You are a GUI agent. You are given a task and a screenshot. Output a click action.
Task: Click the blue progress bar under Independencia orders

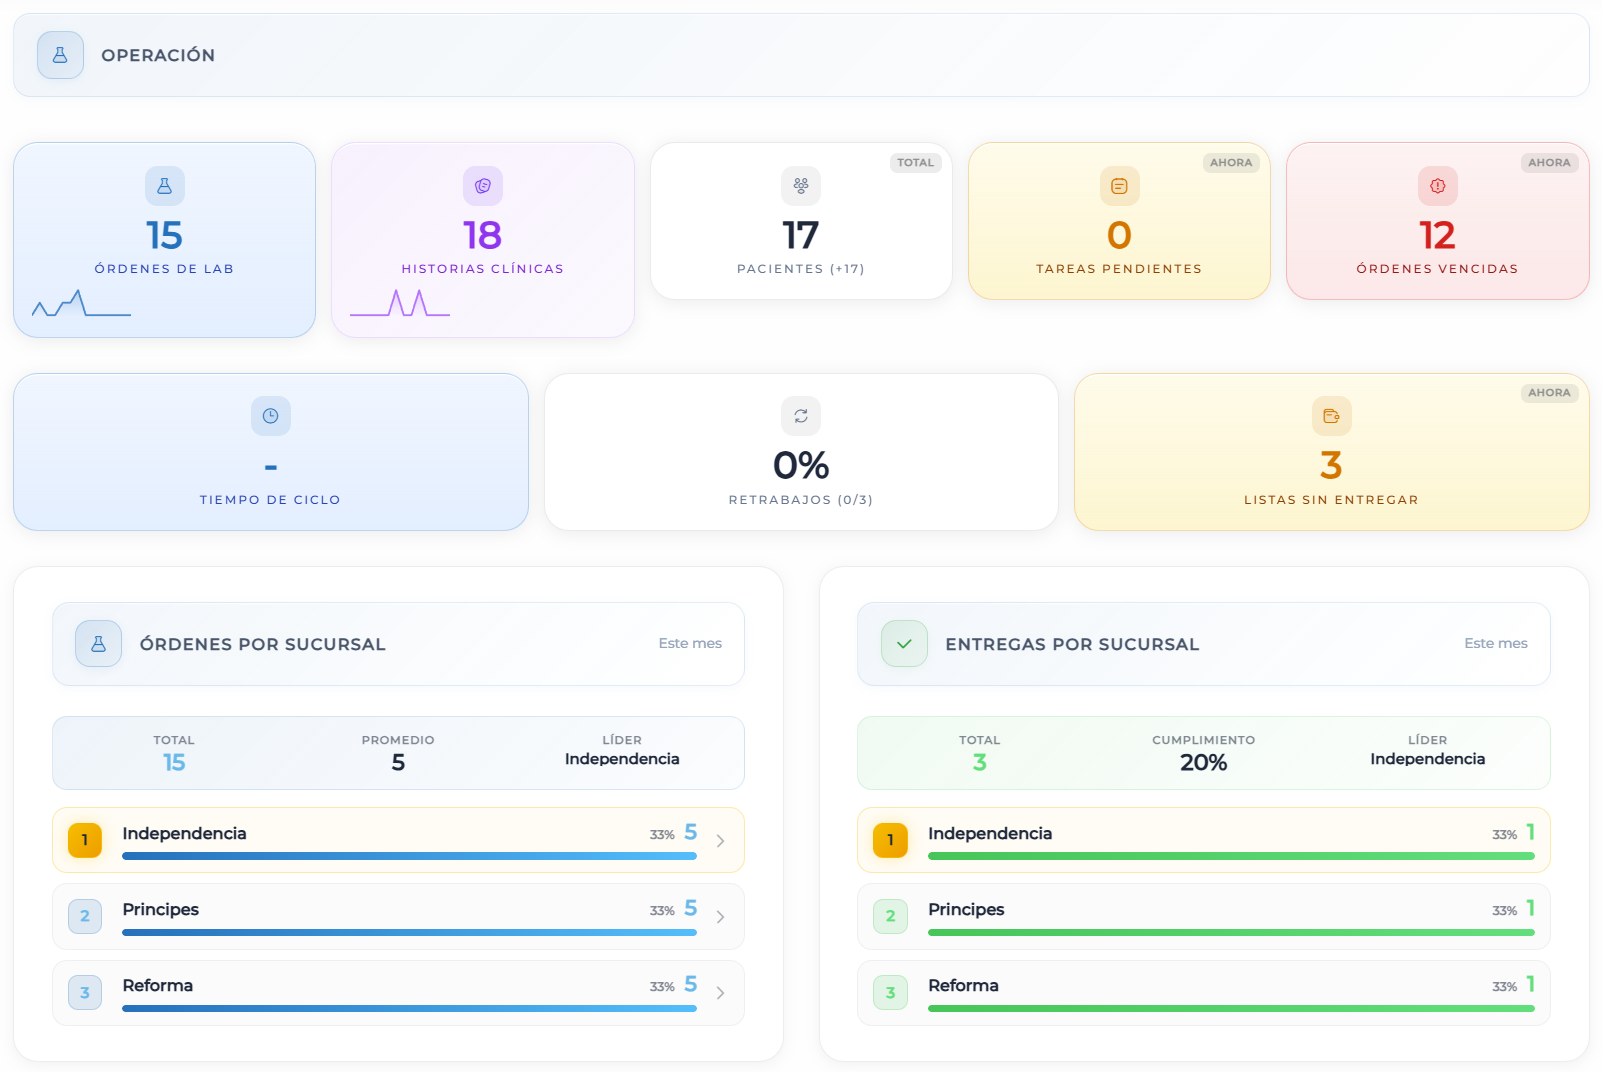click(x=409, y=856)
